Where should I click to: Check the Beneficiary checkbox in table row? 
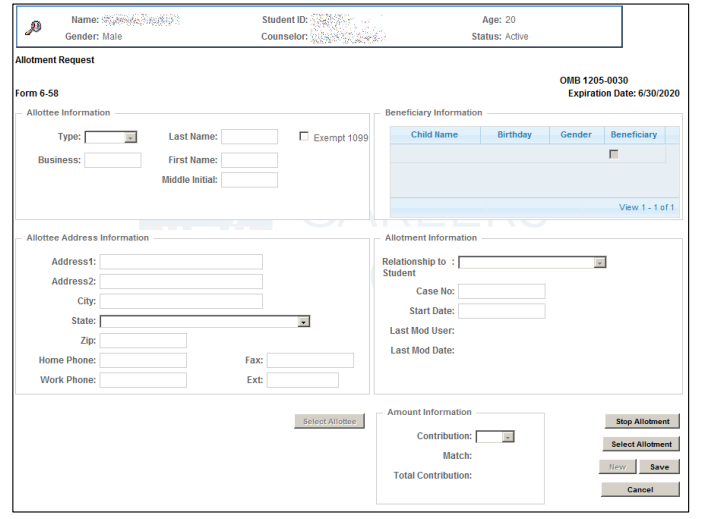pyautogui.click(x=613, y=154)
